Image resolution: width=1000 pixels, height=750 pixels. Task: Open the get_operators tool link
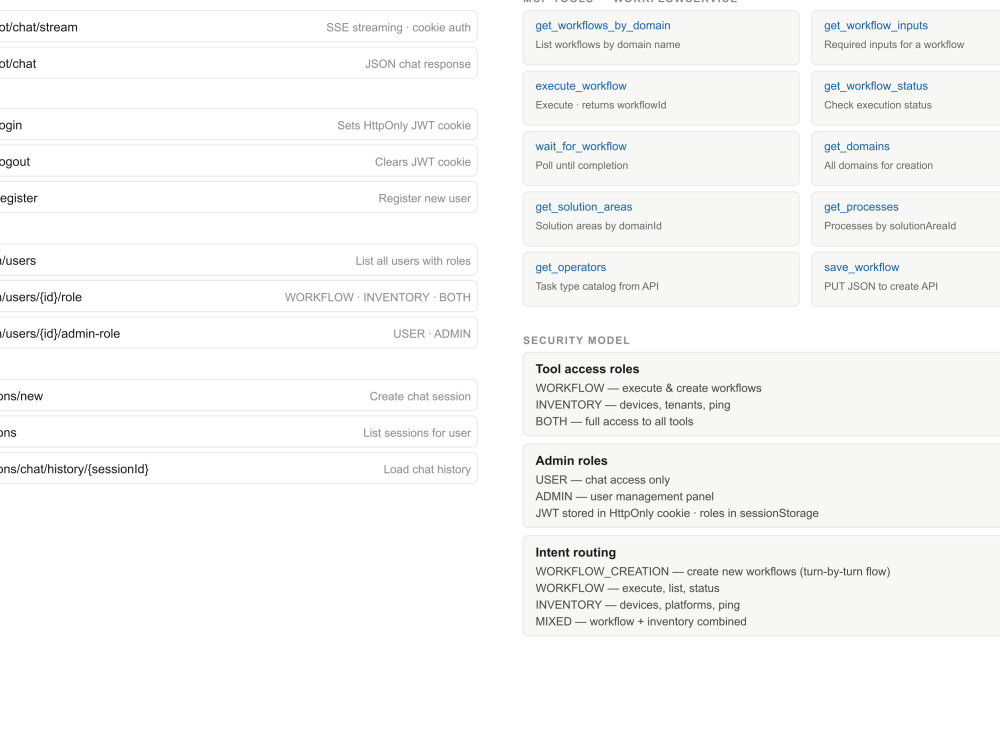[x=571, y=268]
